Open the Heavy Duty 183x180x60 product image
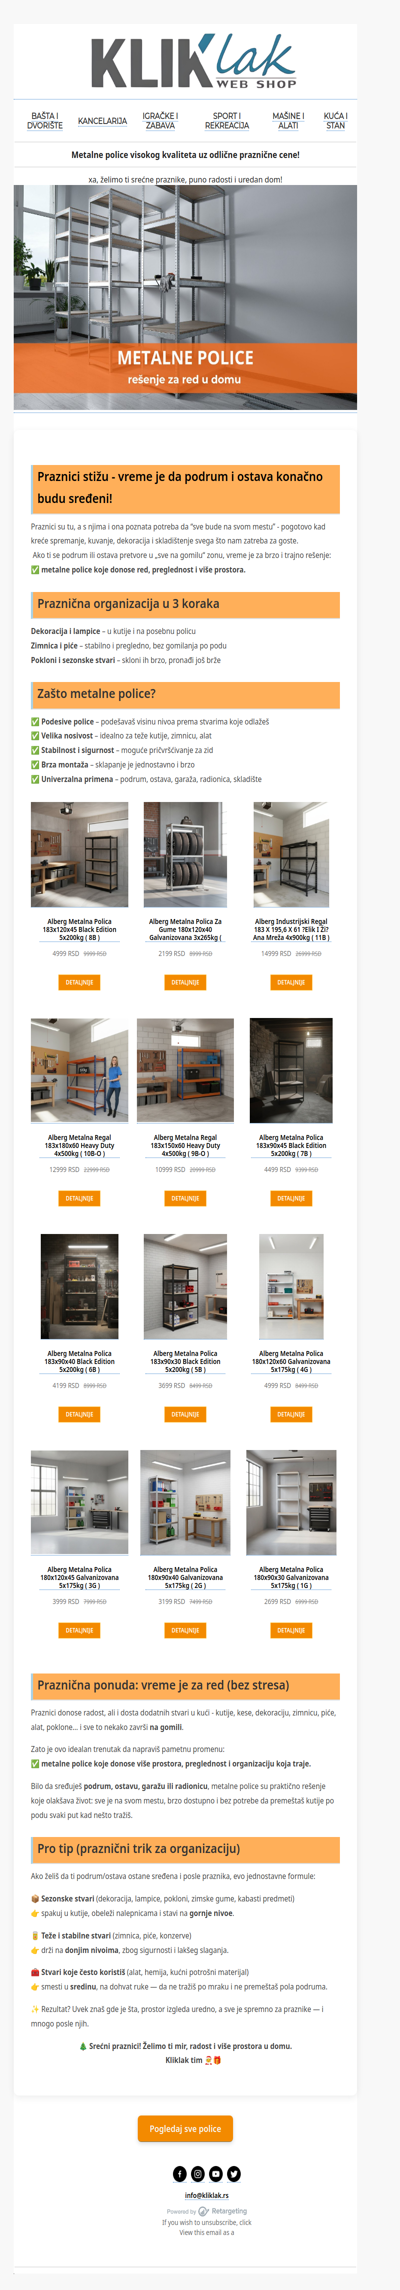The height and width of the screenshot is (2290, 400). point(79,1071)
